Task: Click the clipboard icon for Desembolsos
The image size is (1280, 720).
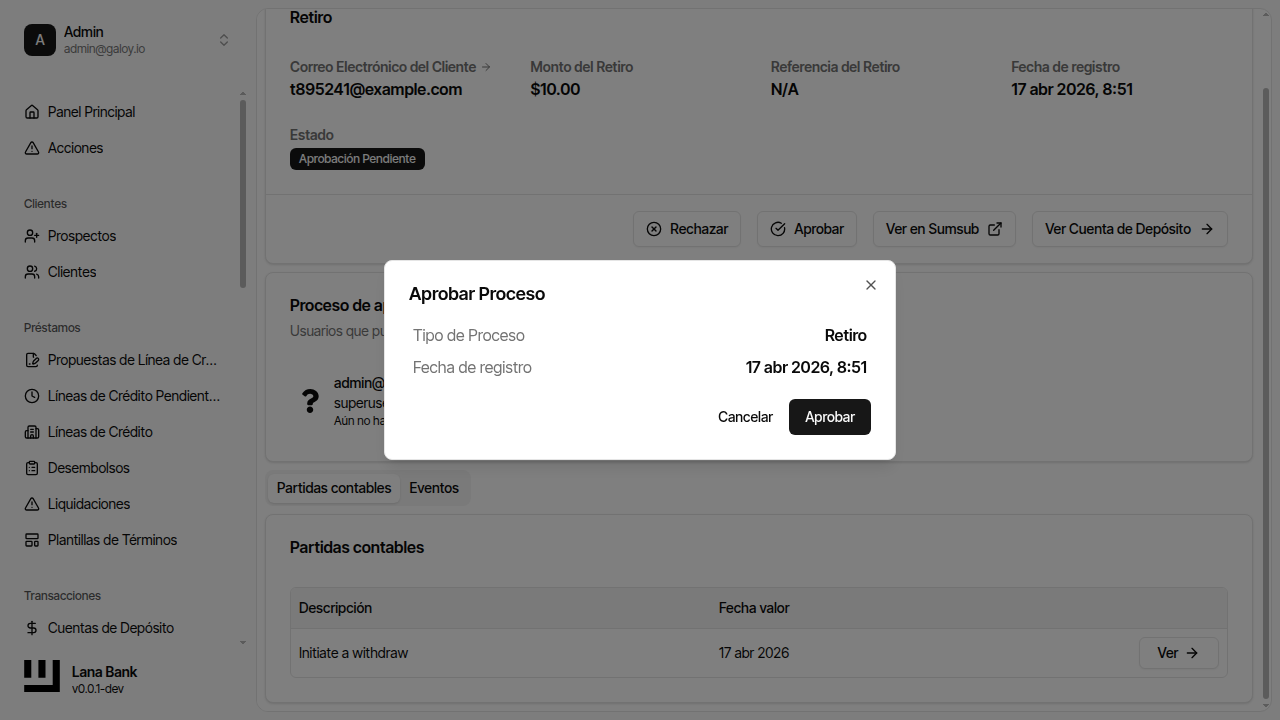Action: [32, 468]
